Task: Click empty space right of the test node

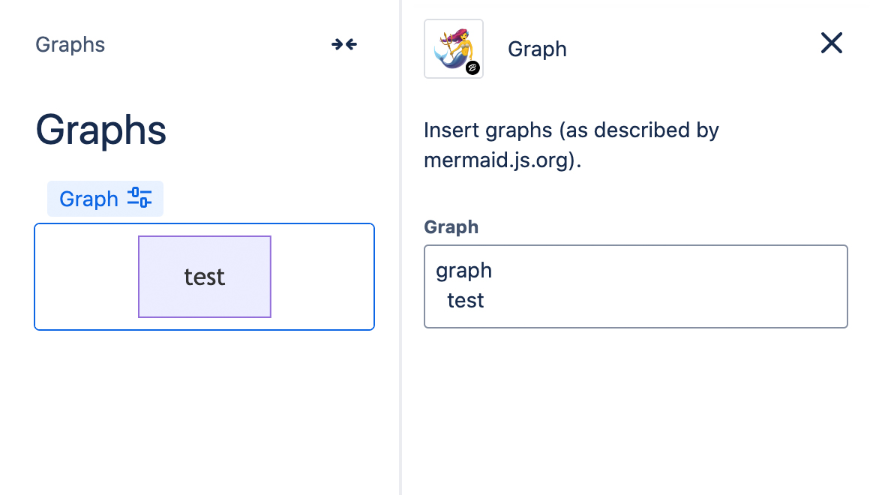Action: (x=322, y=277)
